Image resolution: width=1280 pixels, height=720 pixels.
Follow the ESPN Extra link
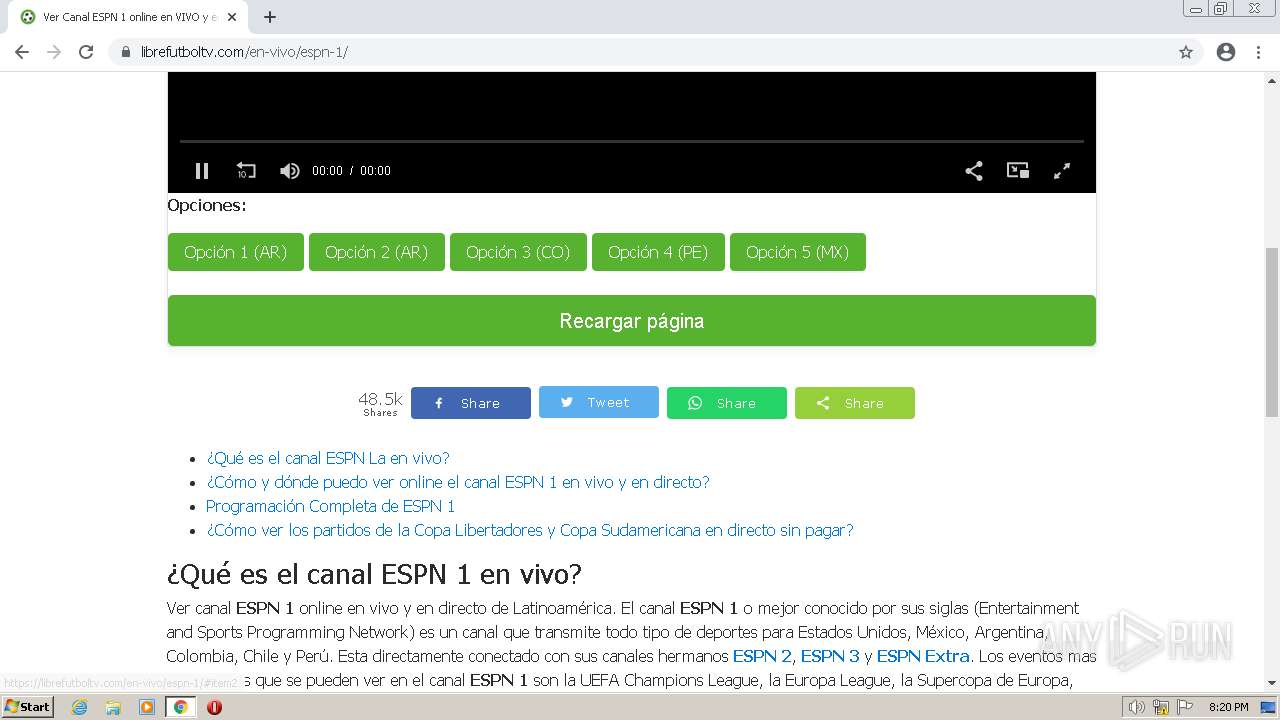click(x=923, y=656)
